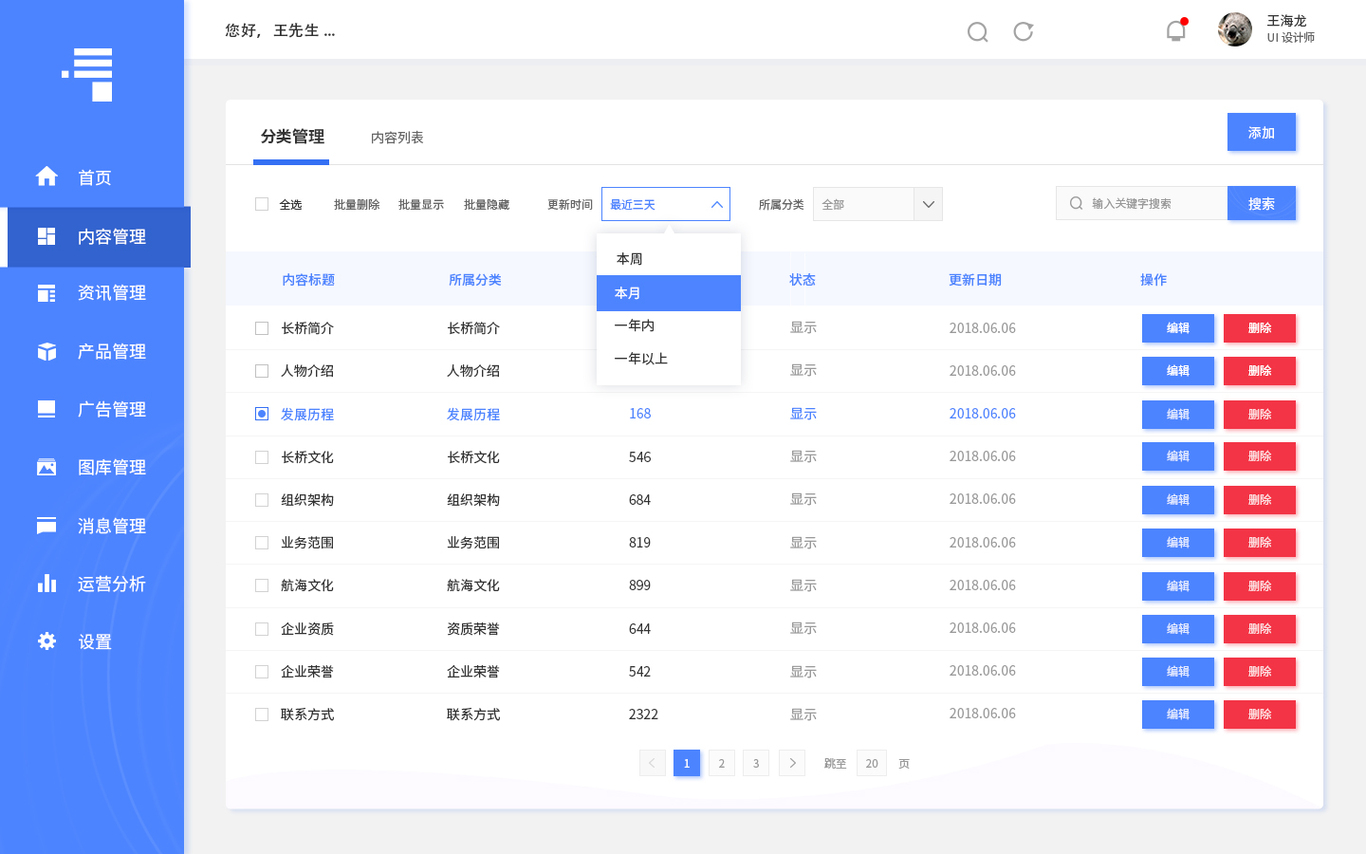Click the grid icon beside 内容管理
This screenshot has width=1366, height=854.
pyautogui.click(x=47, y=236)
